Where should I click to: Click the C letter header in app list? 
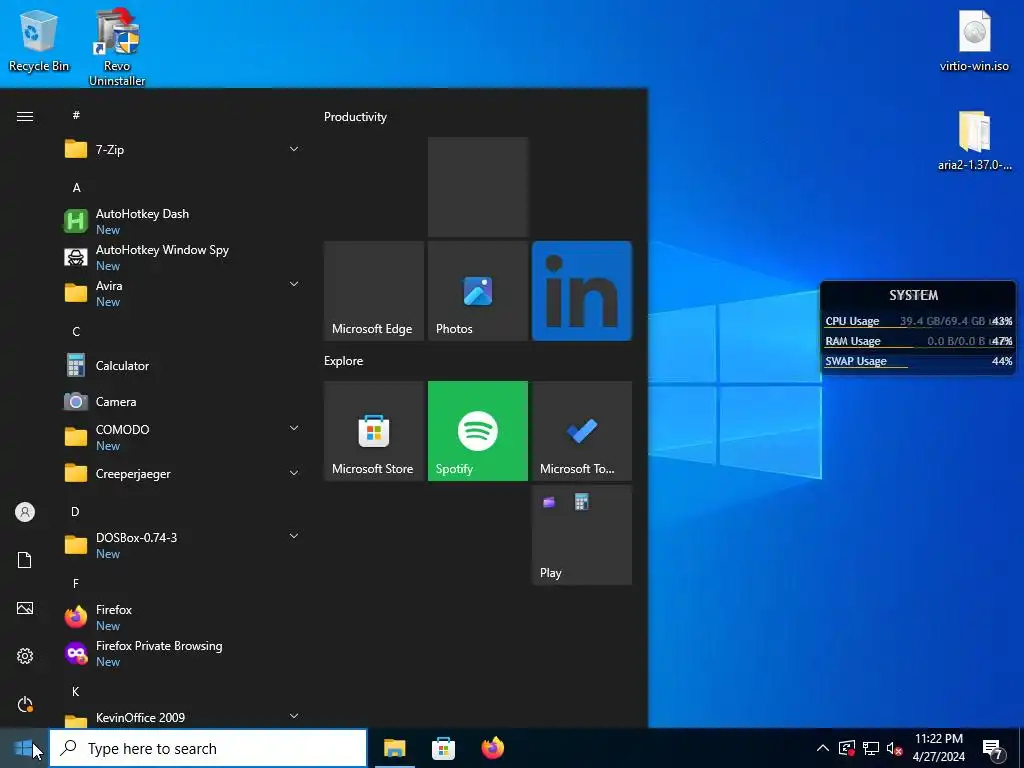tap(76, 332)
